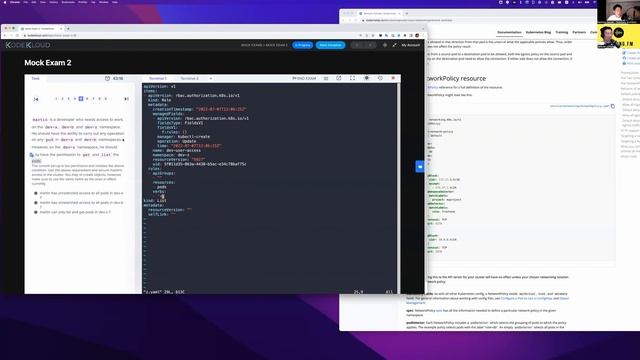Click the Kubernetes docs browser address bar
The width and height of the screenshot is (640, 360).
(x=478, y=20)
